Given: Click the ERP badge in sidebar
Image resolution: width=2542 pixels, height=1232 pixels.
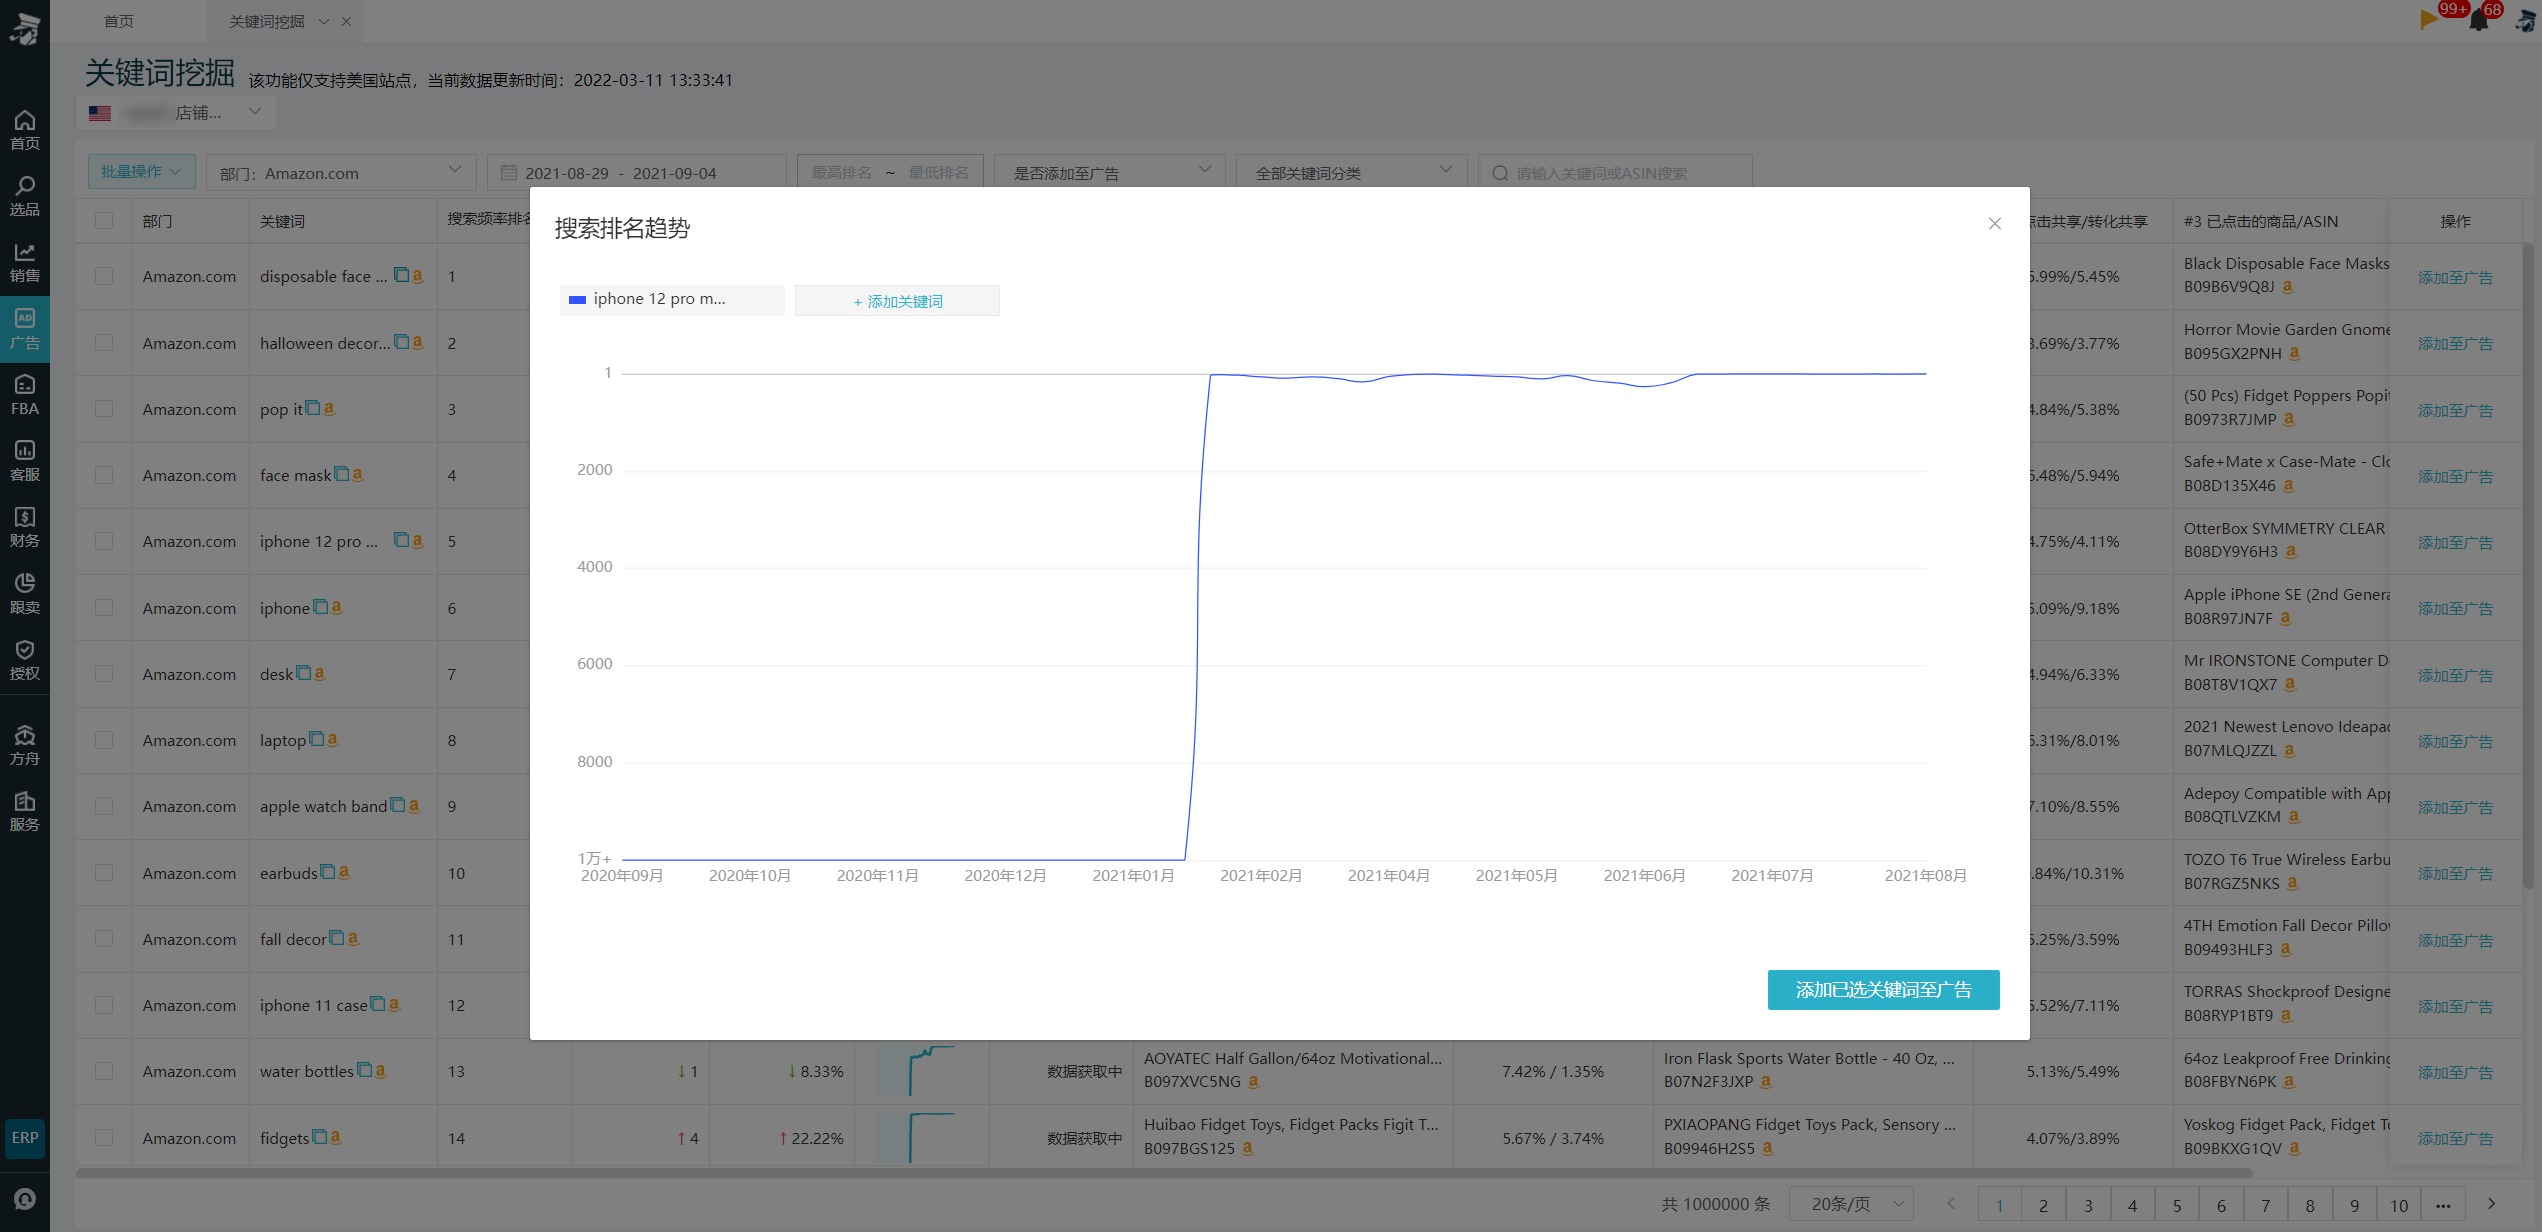Looking at the screenshot, I should point(25,1138).
